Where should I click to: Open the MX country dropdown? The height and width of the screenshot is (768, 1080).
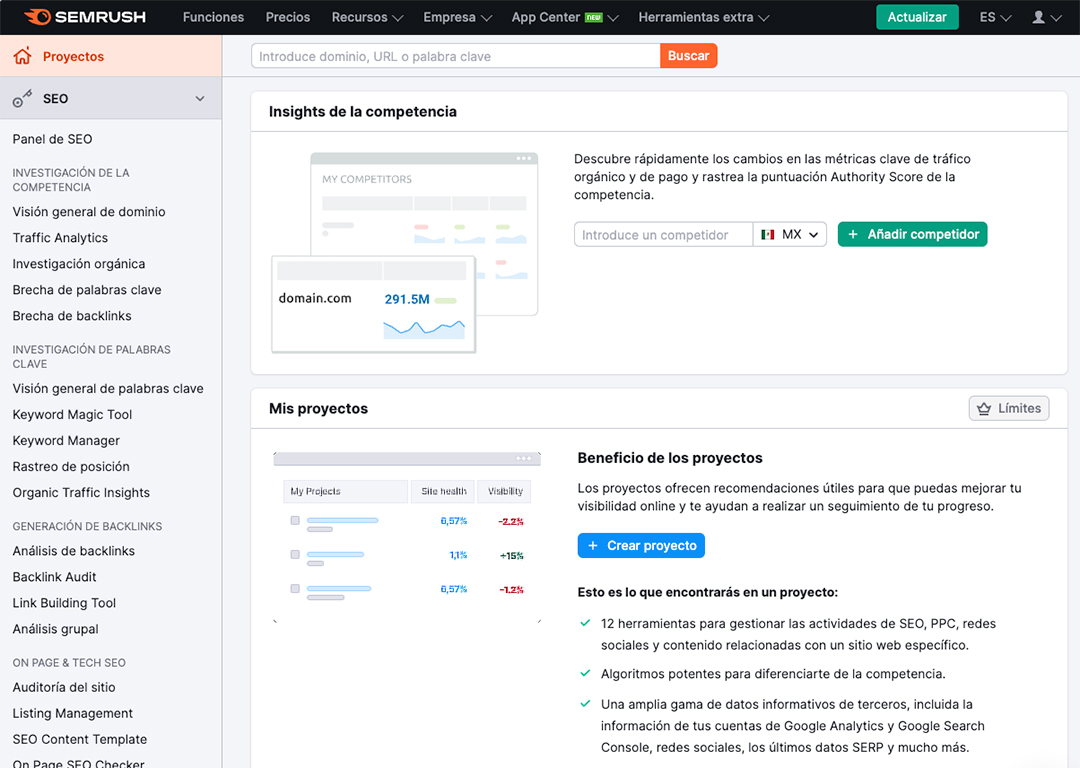[x=790, y=235]
